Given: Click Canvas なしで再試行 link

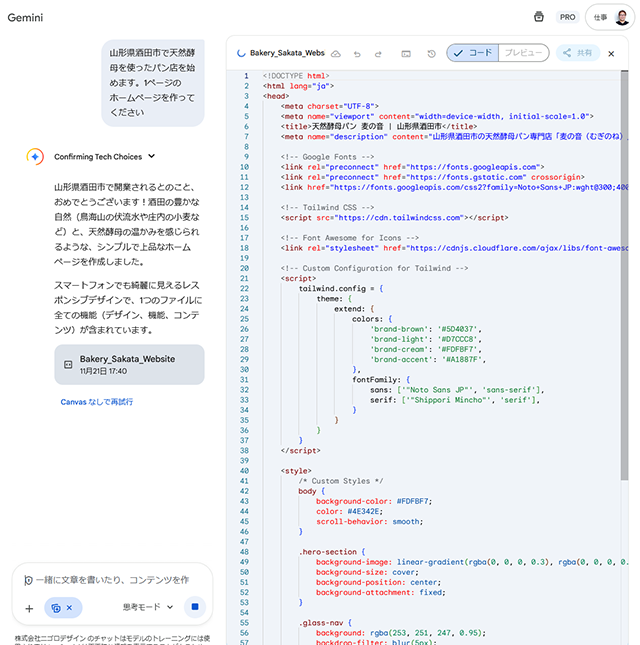Looking at the screenshot, I should click(x=97, y=402).
